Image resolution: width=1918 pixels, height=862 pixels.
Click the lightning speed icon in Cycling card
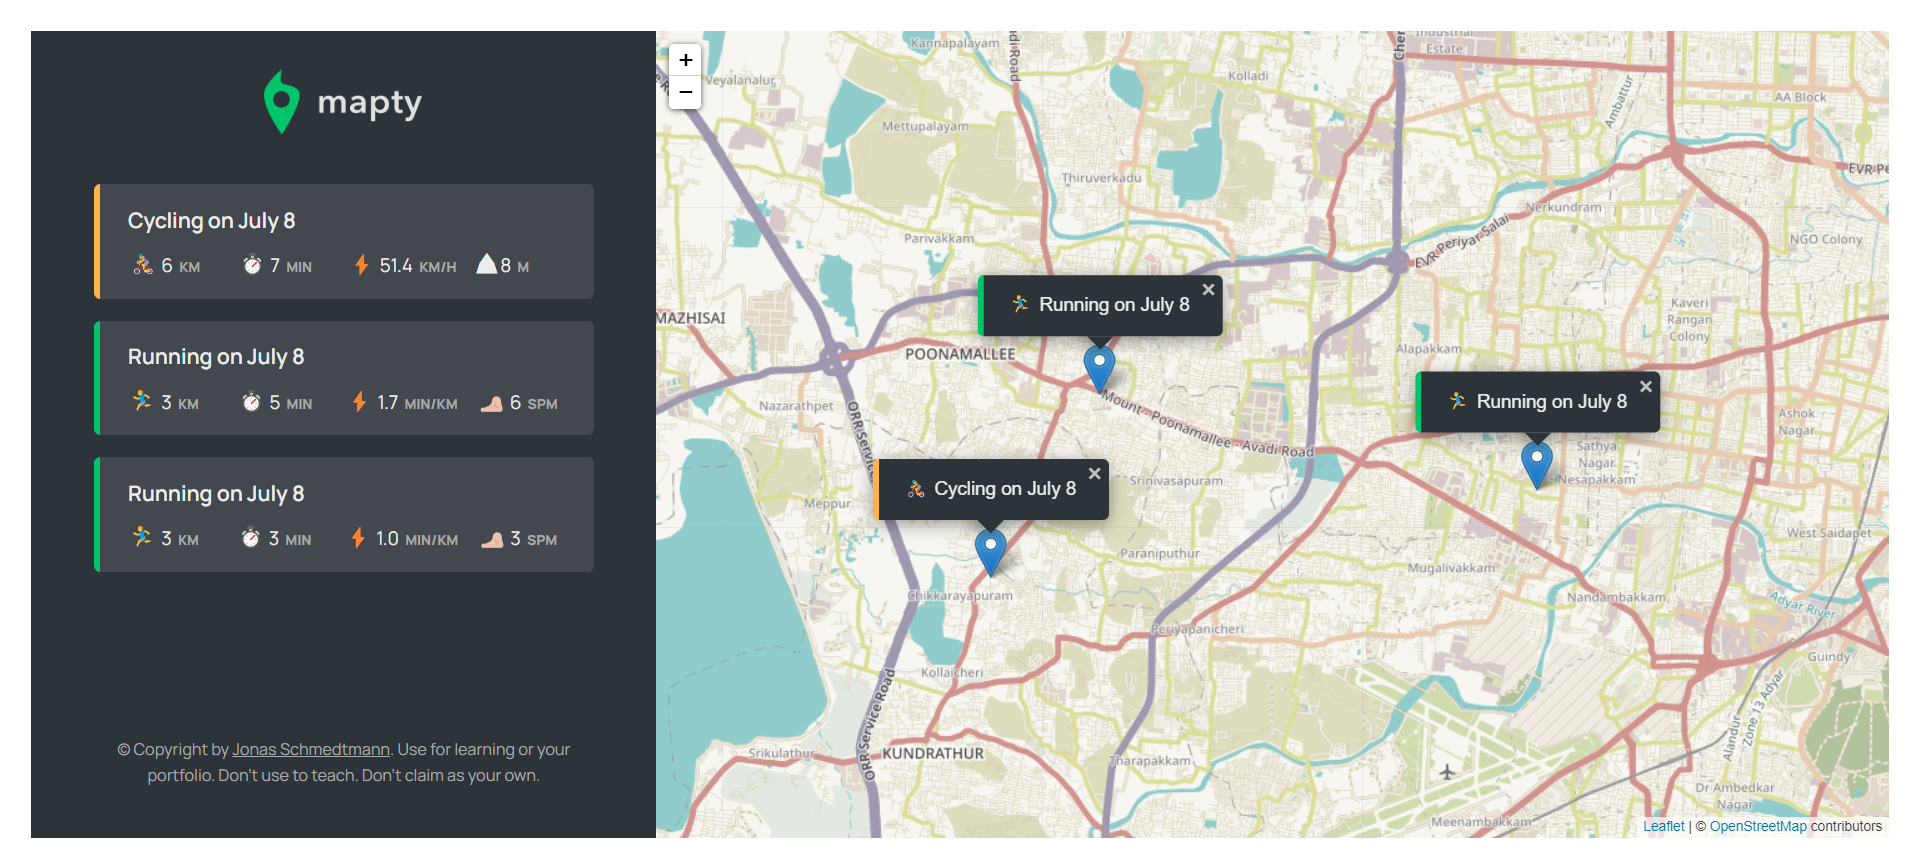click(361, 265)
